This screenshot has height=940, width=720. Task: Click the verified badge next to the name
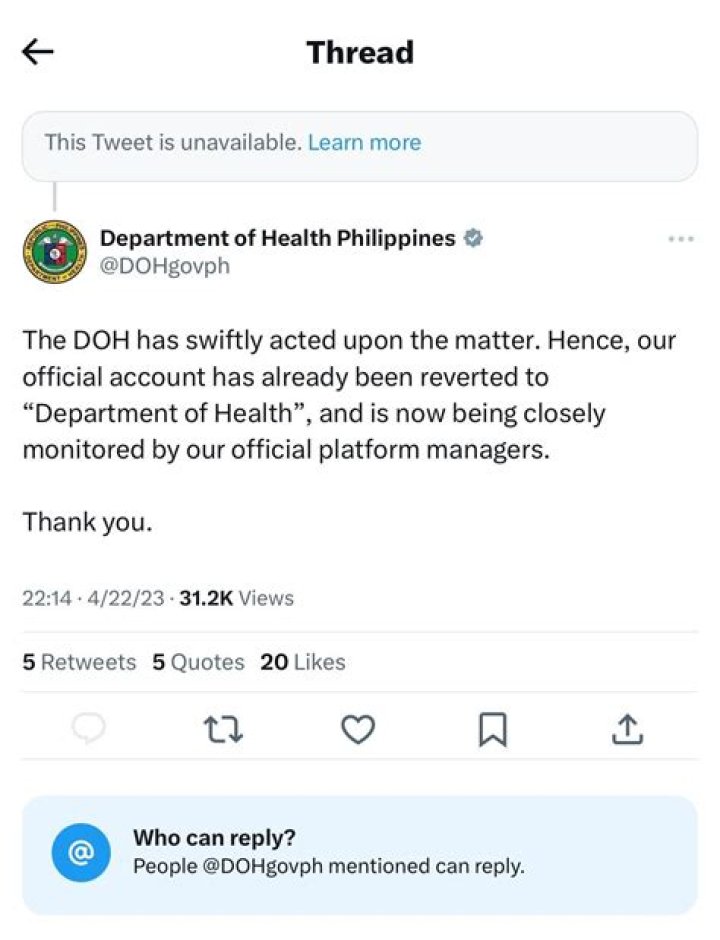pyautogui.click(x=473, y=238)
